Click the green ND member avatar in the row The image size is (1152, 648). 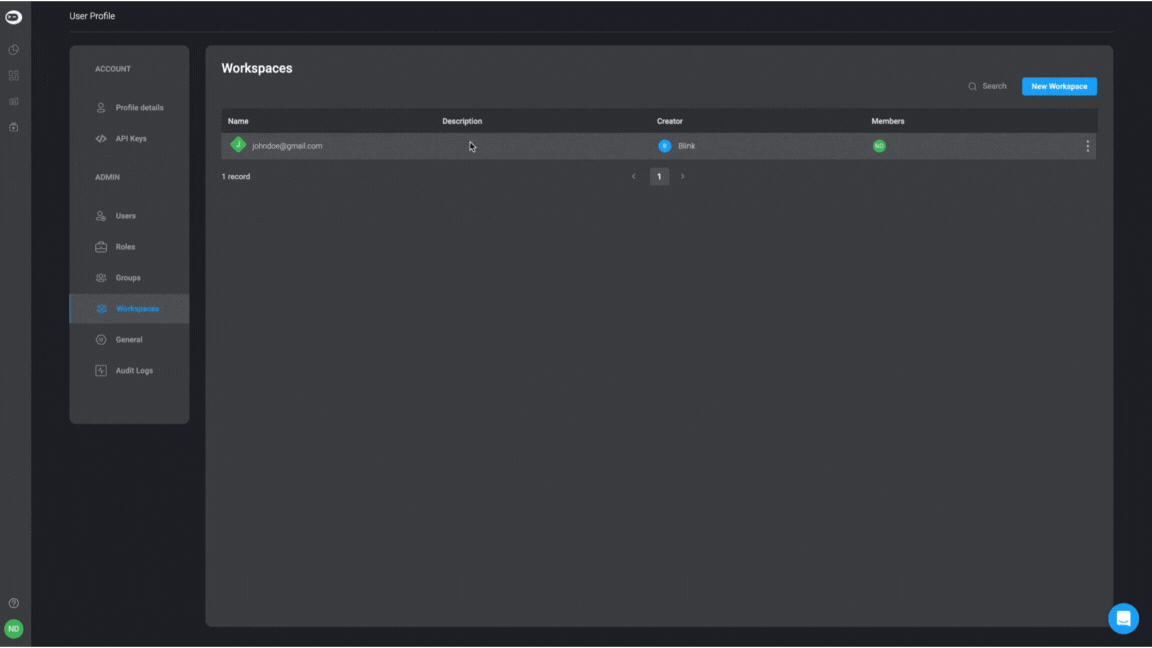pos(879,146)
